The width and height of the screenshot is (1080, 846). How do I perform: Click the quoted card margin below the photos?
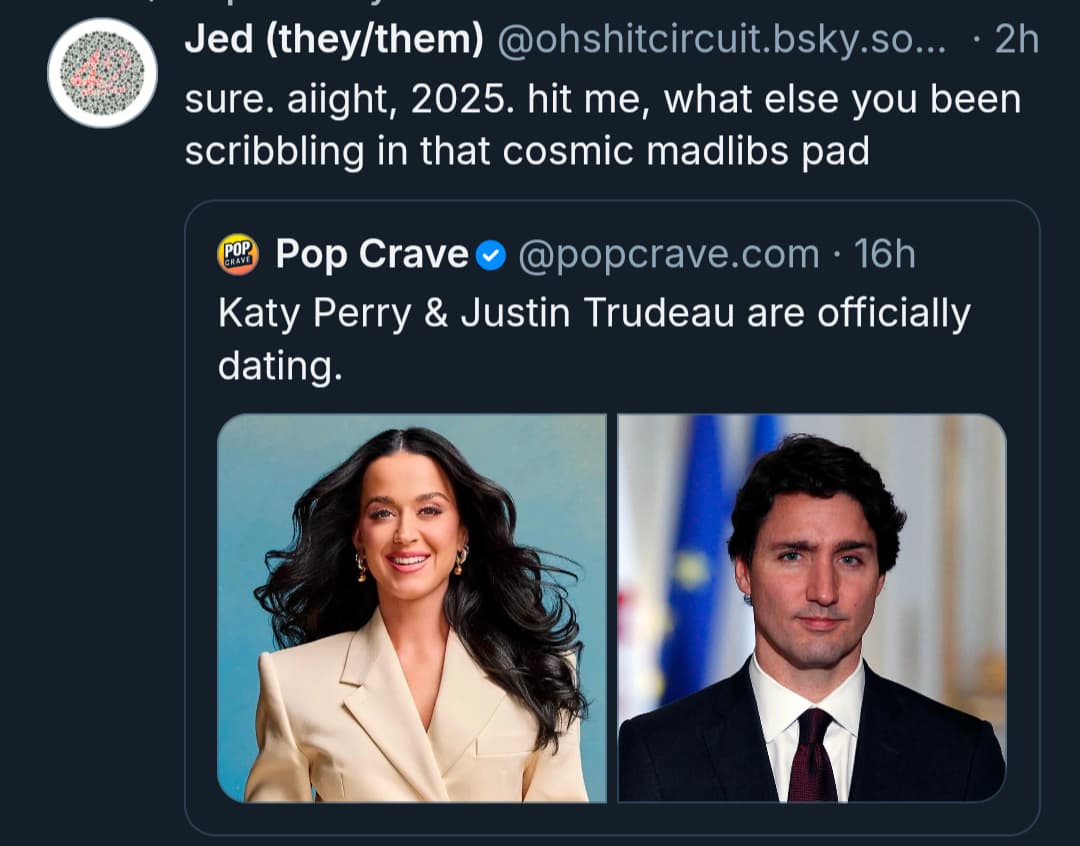[x=611, y=818]
